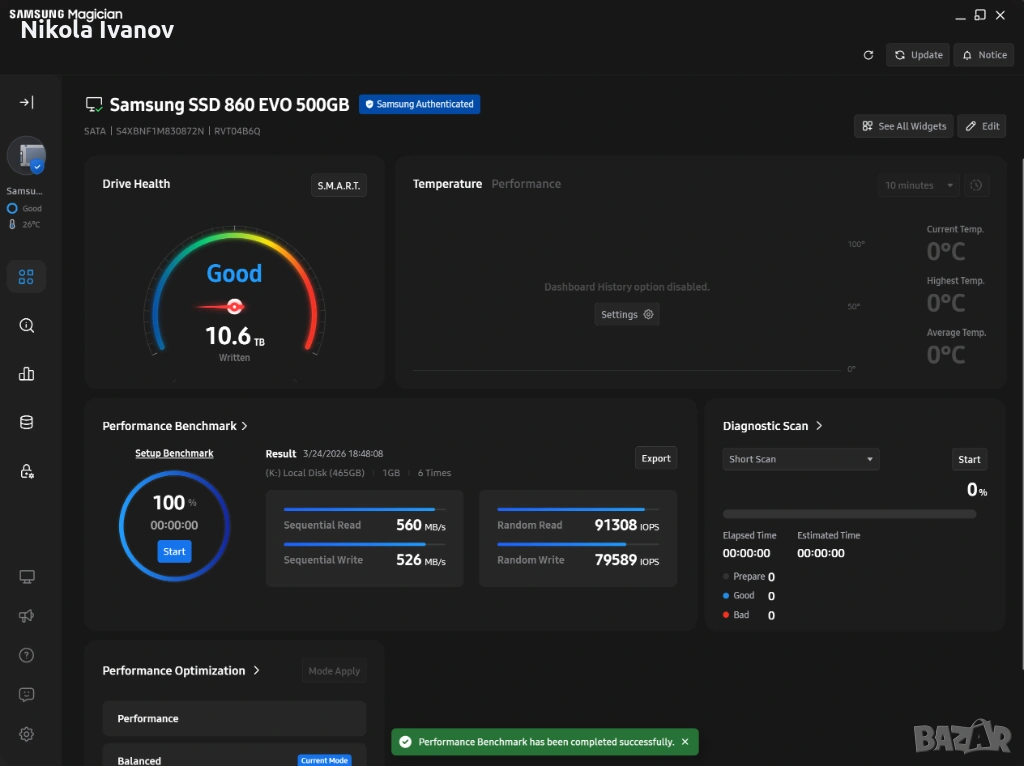1024x766 pixels.
Task: Export the benchmark result
Action: point(656,458)
